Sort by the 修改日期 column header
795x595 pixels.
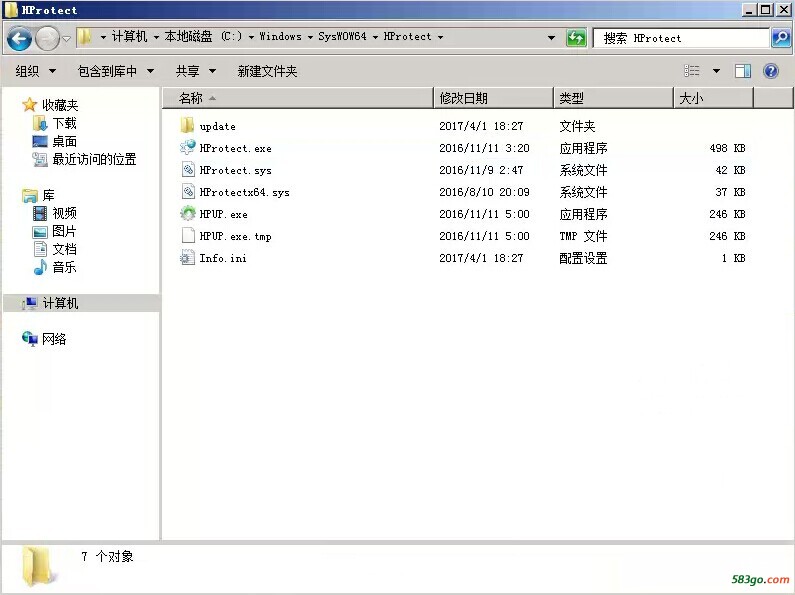(494, 98)
